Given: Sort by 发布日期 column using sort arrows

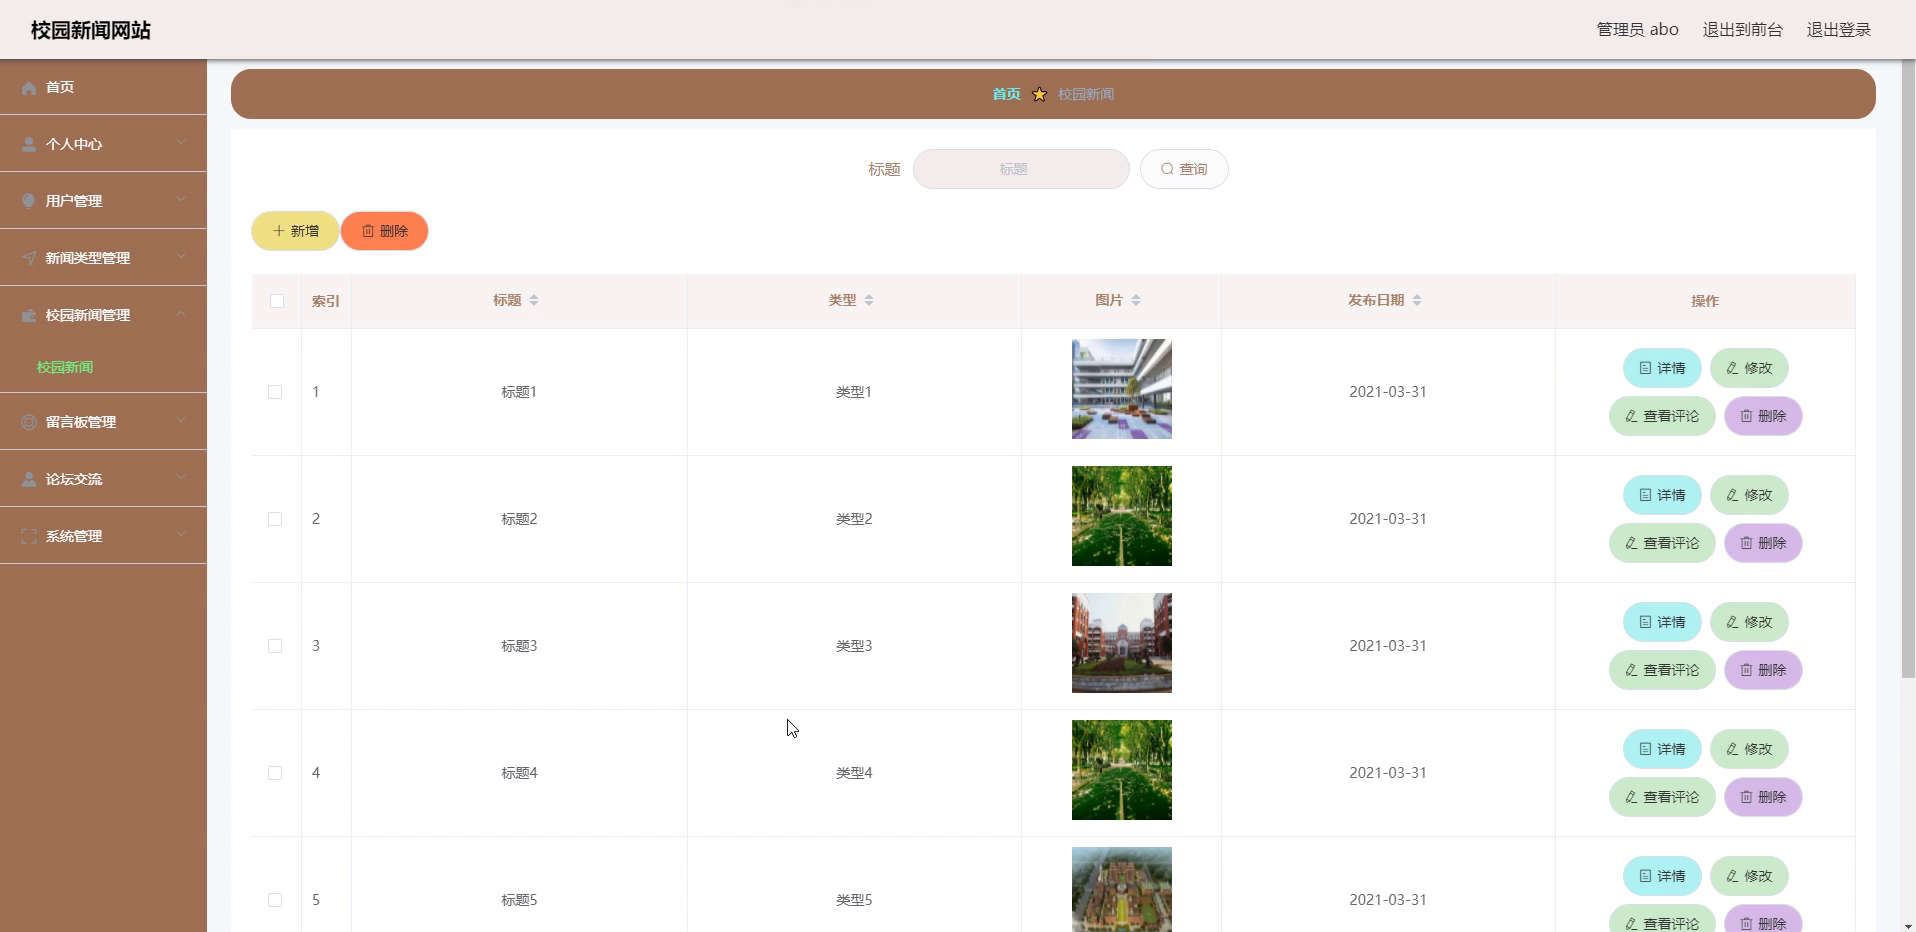Looking at the screenshot, I should (x=1417, y=300).
